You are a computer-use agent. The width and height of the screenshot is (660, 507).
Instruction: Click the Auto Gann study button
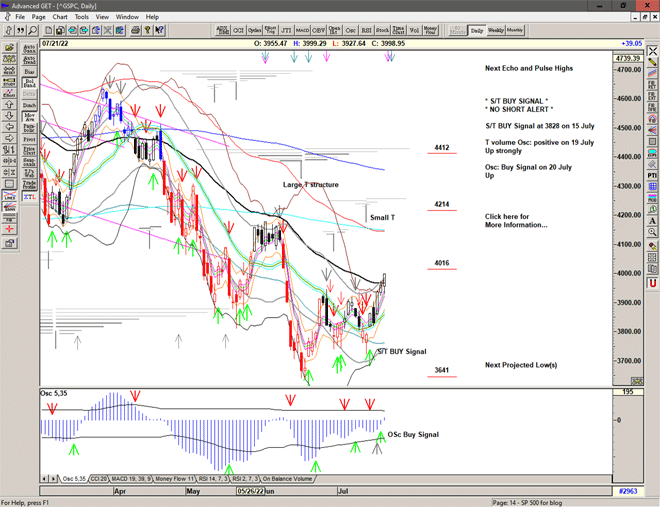tap(29, 47)
